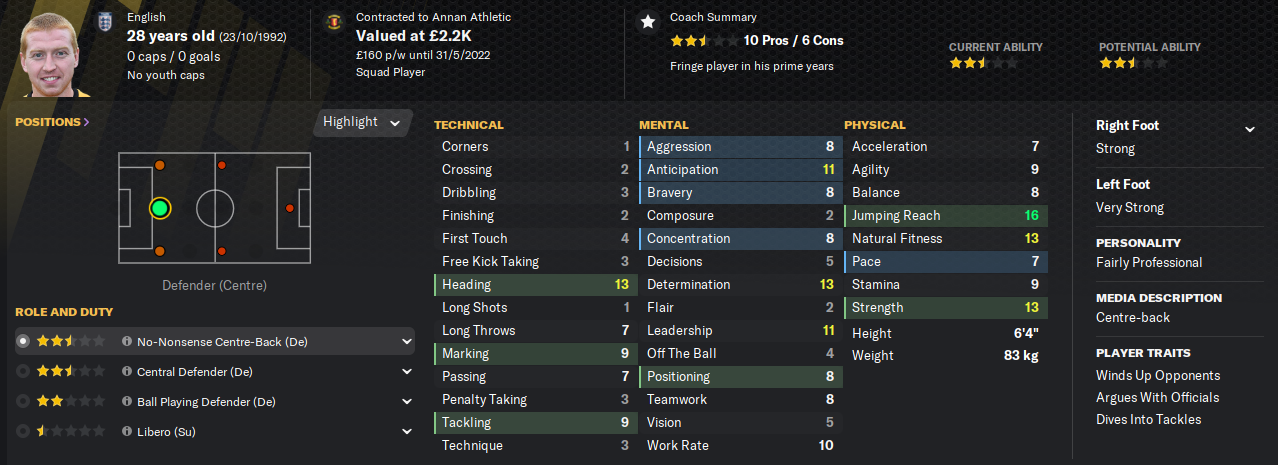Click the Contracted to Annan Athletic text
The image size is (1278, 465).
pos(433,17)
